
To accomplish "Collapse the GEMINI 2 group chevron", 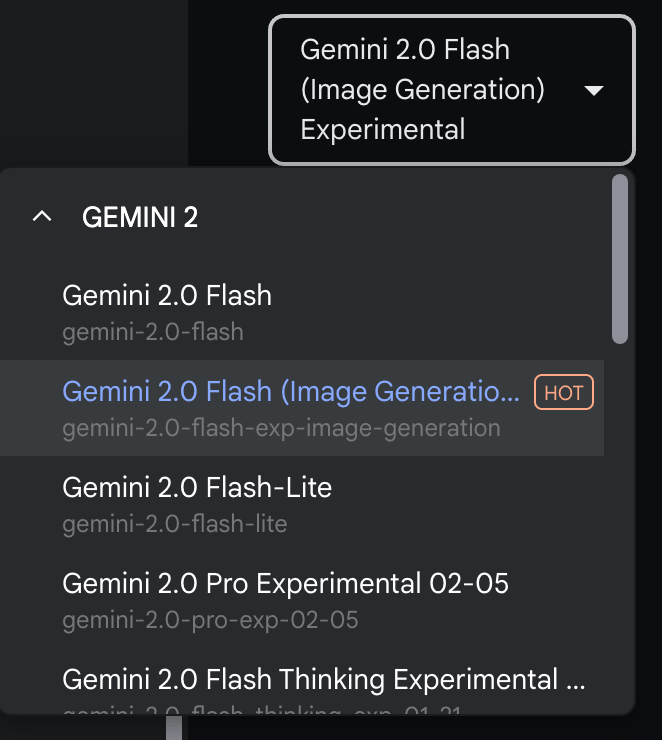I will tap(42, 217).
